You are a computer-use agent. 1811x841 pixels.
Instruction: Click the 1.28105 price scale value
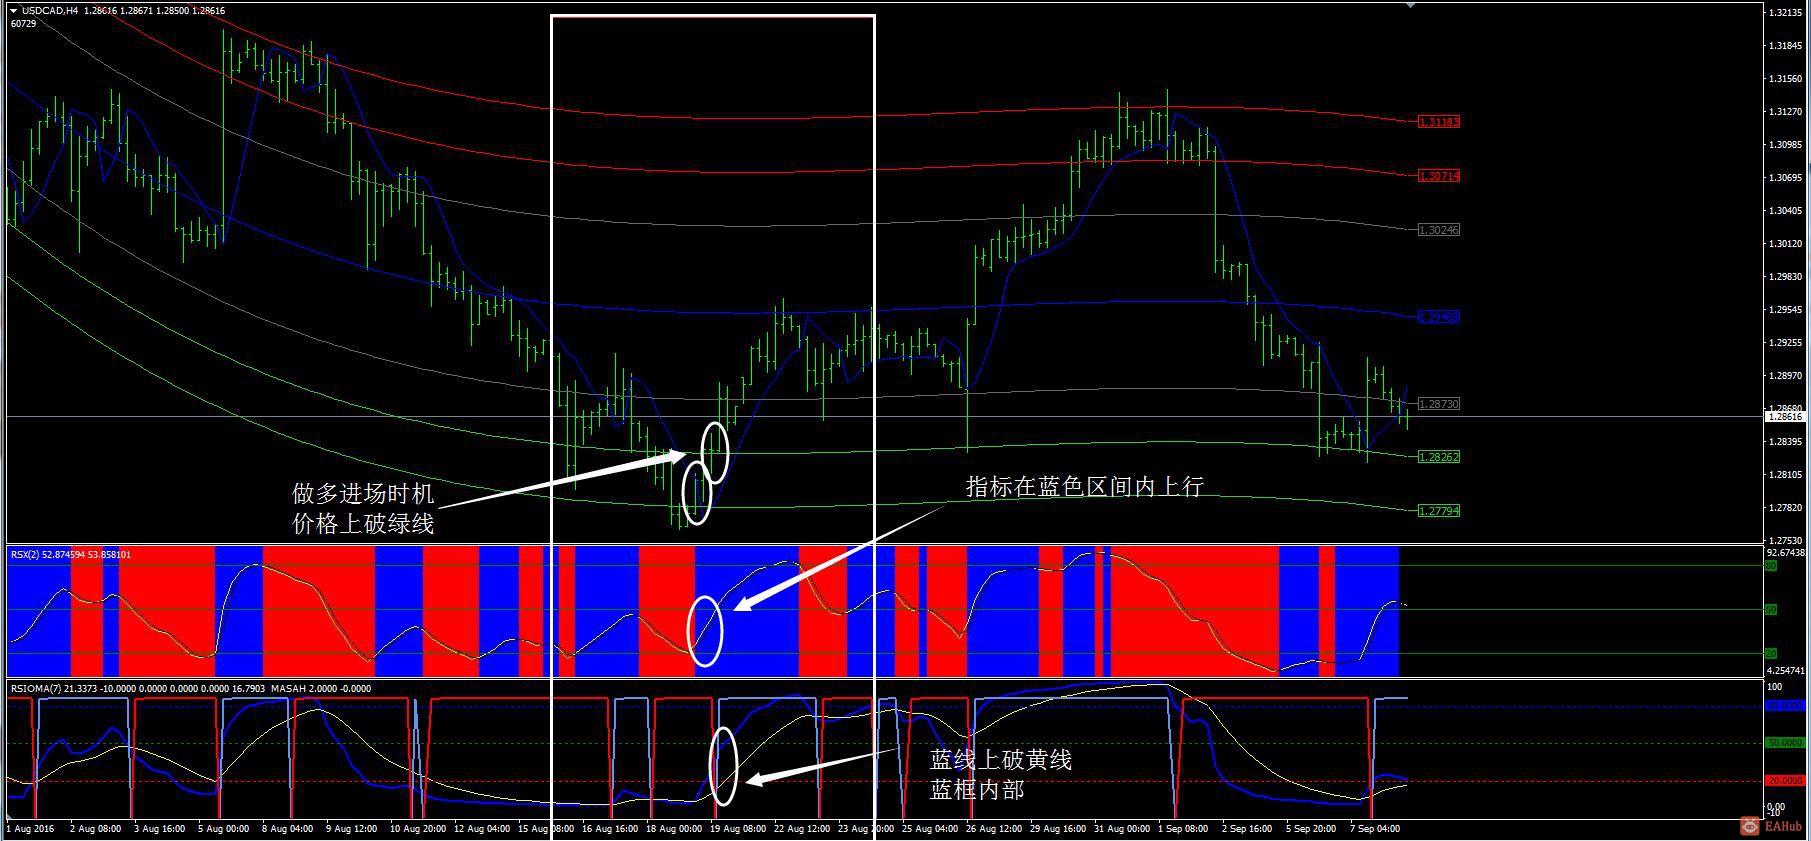[1786, 475]
